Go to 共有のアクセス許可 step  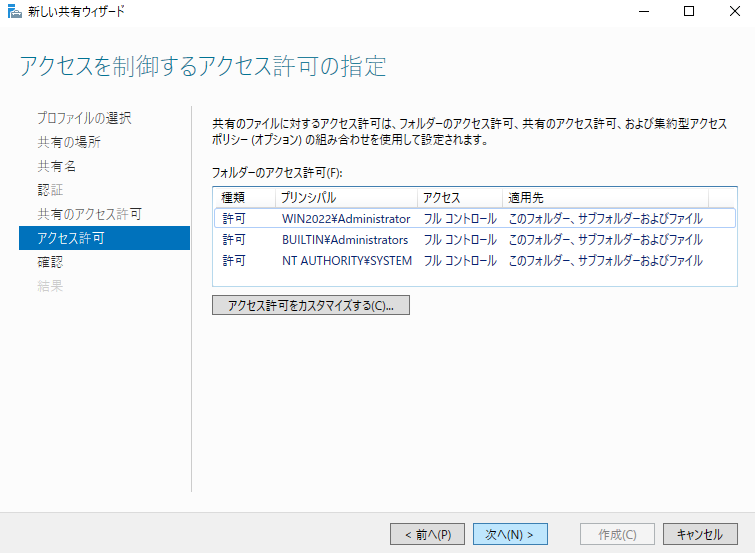pos(89,214)
